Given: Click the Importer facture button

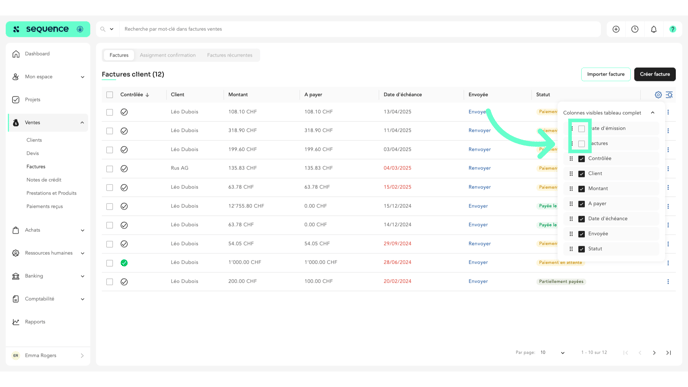Looking at the screenshot, I should coord(606,74).
